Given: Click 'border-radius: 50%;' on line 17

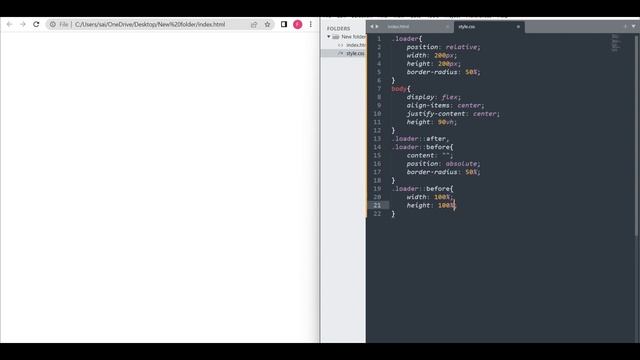Looking at the screenshot, I should tap(443, 172).
